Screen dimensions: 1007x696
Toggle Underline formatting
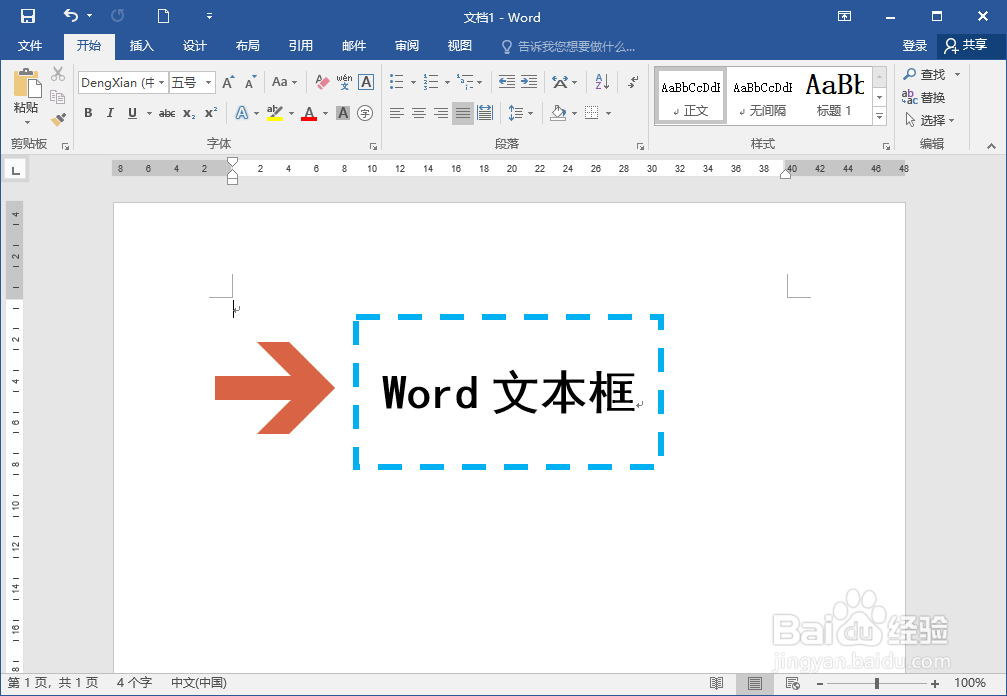click(x=132, y=113)
